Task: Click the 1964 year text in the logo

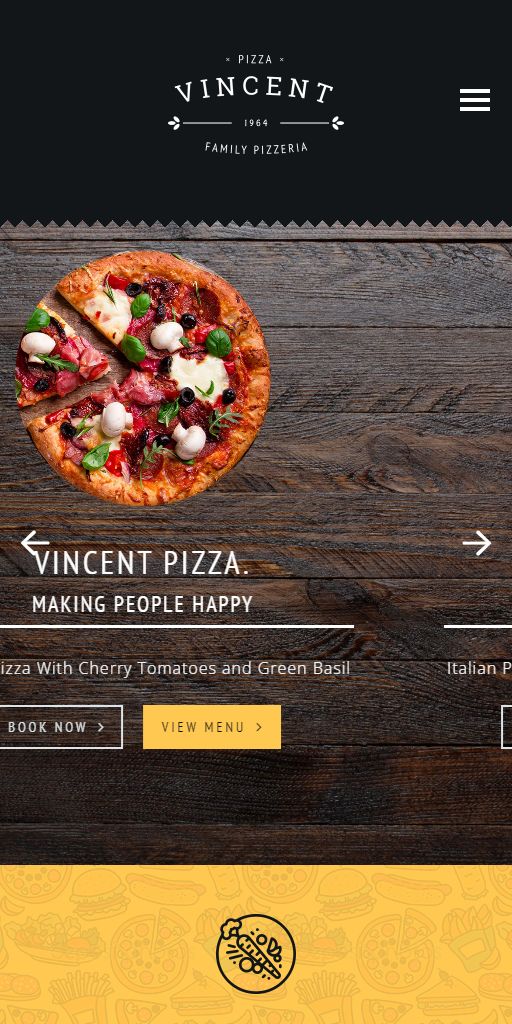Action: [256, 123]
